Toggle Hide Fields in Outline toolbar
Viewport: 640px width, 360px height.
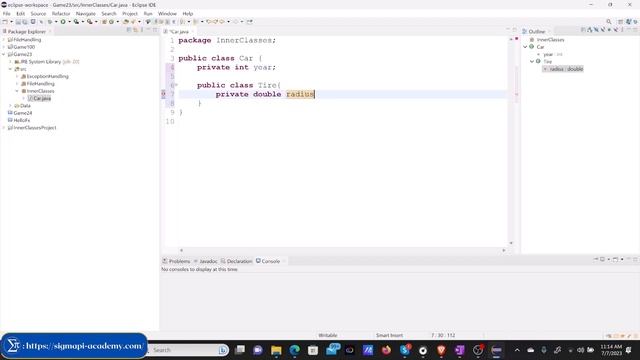click(x=596, y=30)
